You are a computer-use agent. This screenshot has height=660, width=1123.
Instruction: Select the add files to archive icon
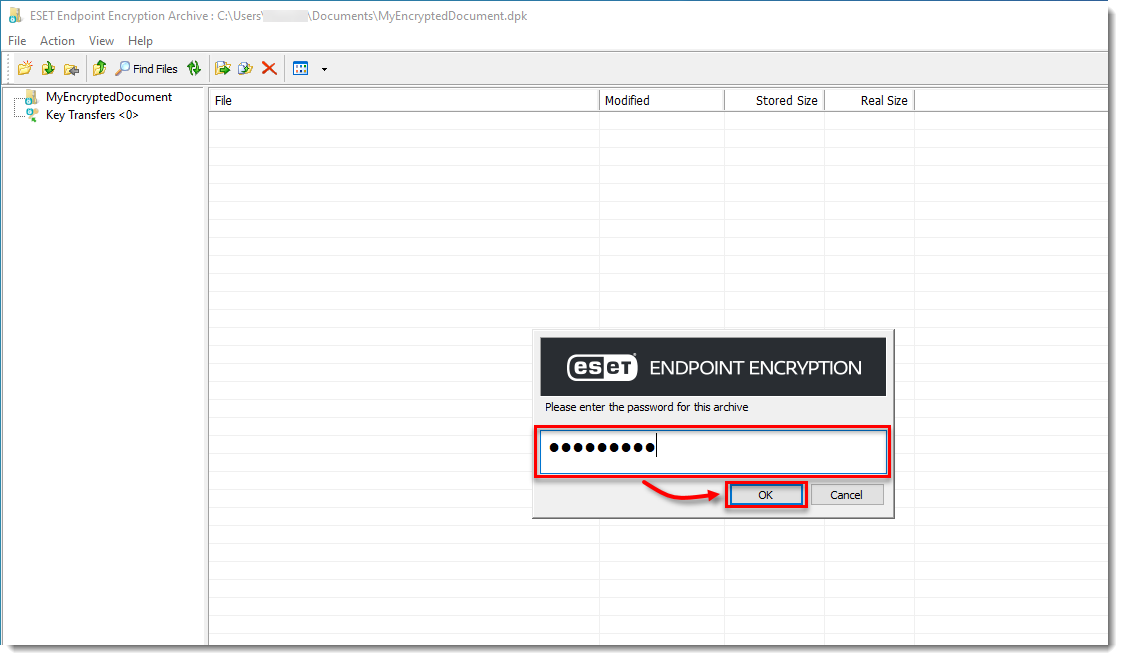[46, 68]
